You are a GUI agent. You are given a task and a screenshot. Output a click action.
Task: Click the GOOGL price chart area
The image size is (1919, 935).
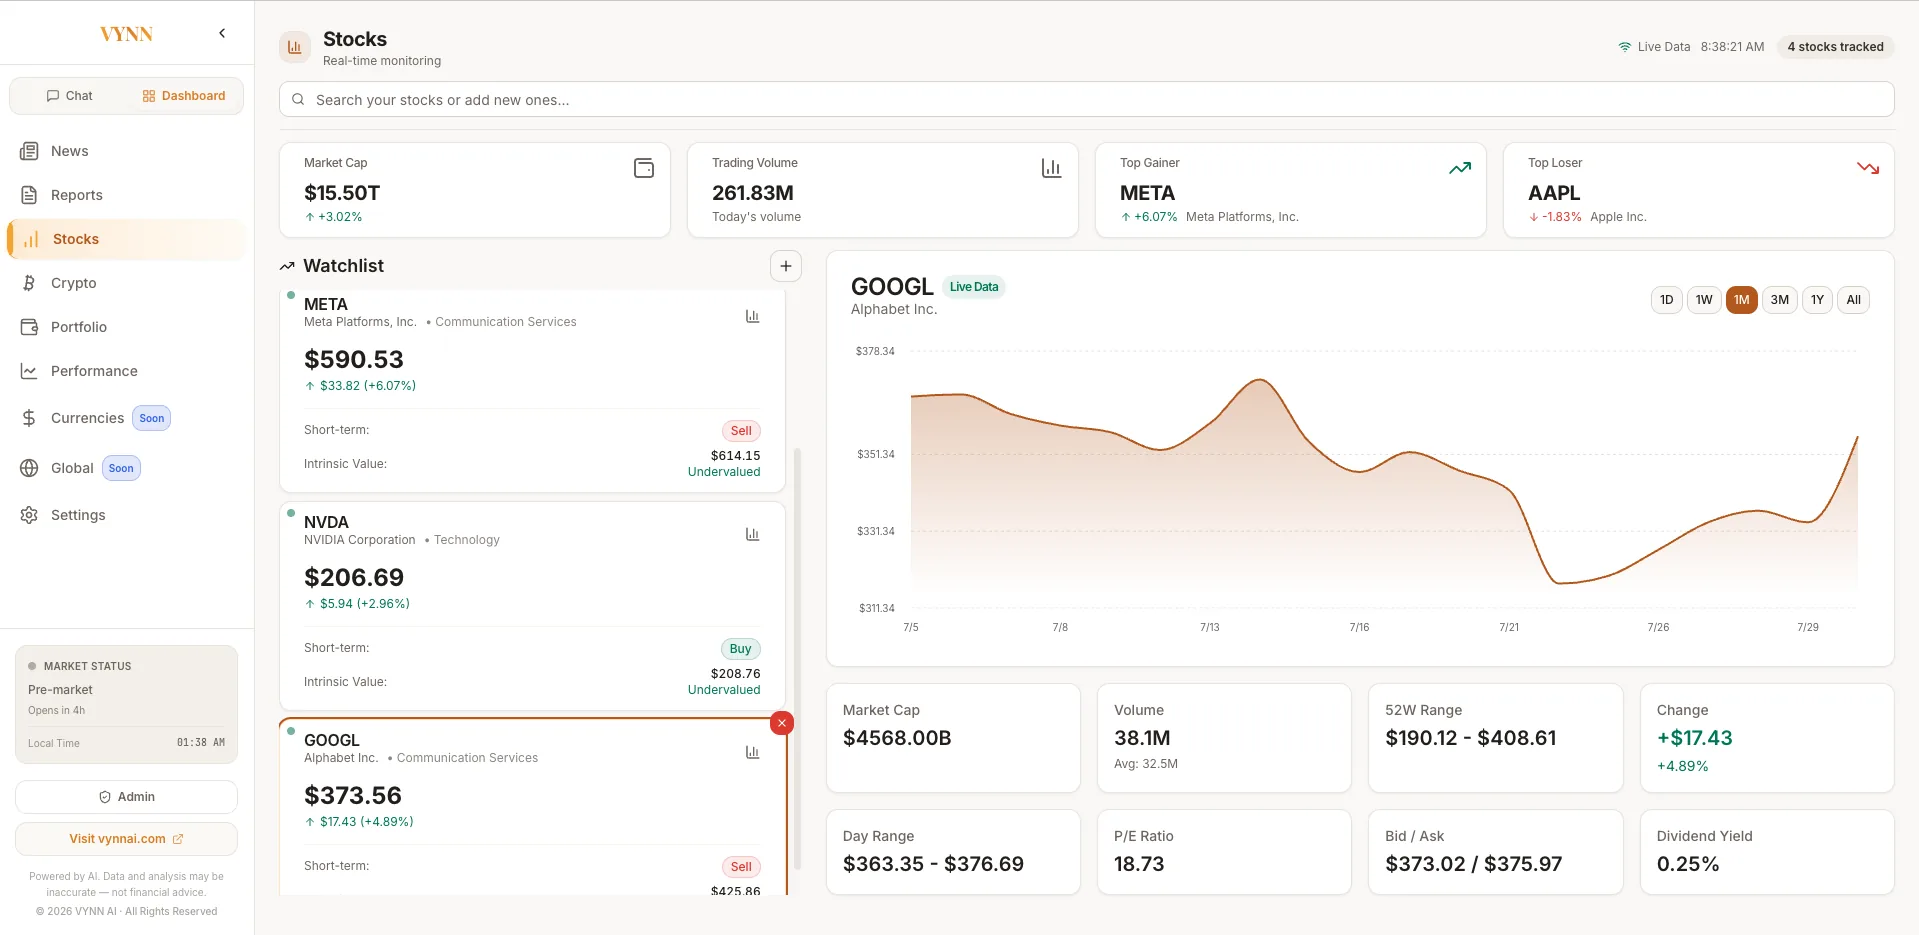pos(1384,480)
